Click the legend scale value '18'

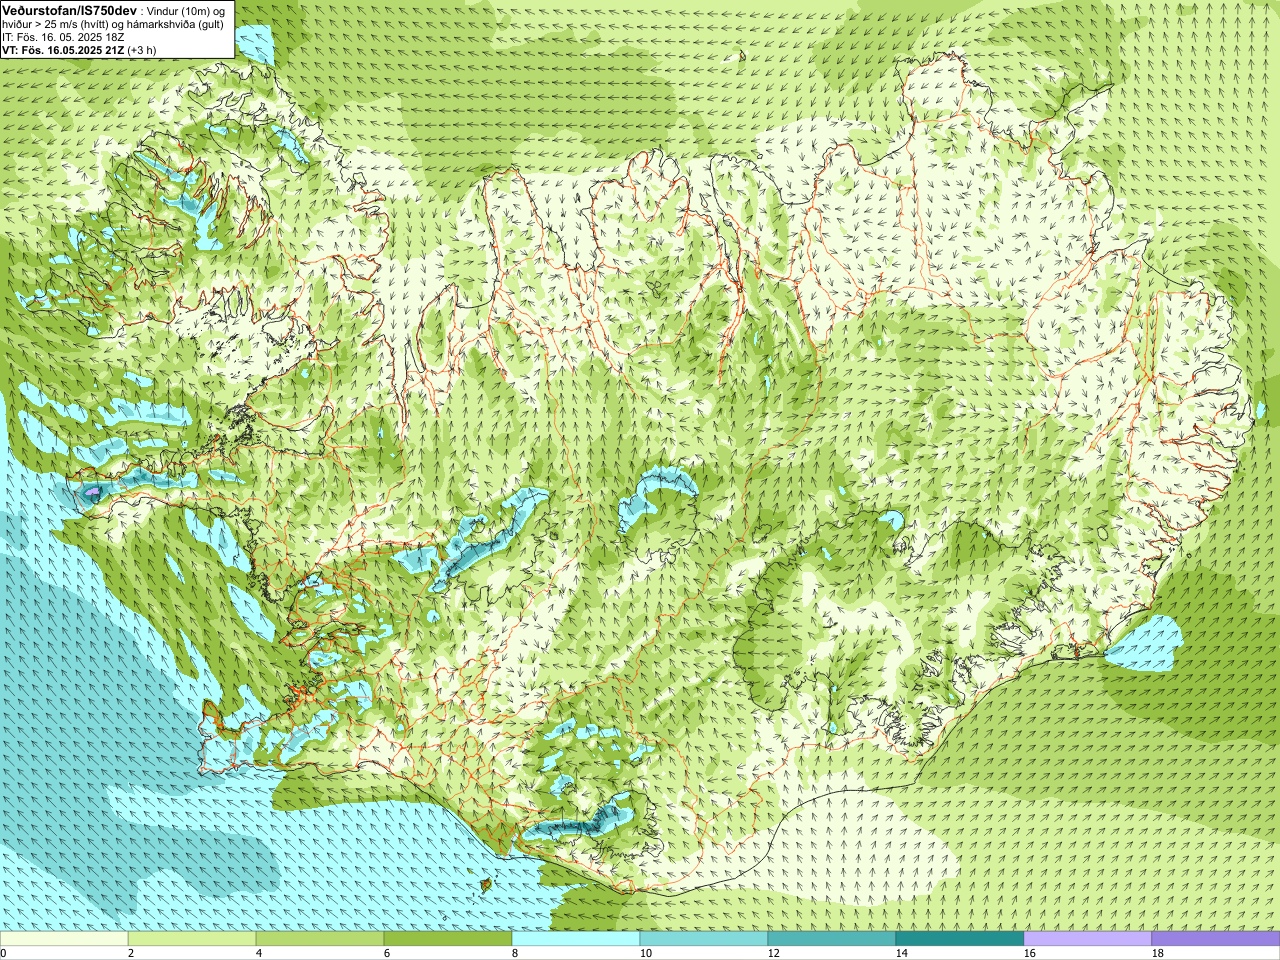tap(1157, 953)
